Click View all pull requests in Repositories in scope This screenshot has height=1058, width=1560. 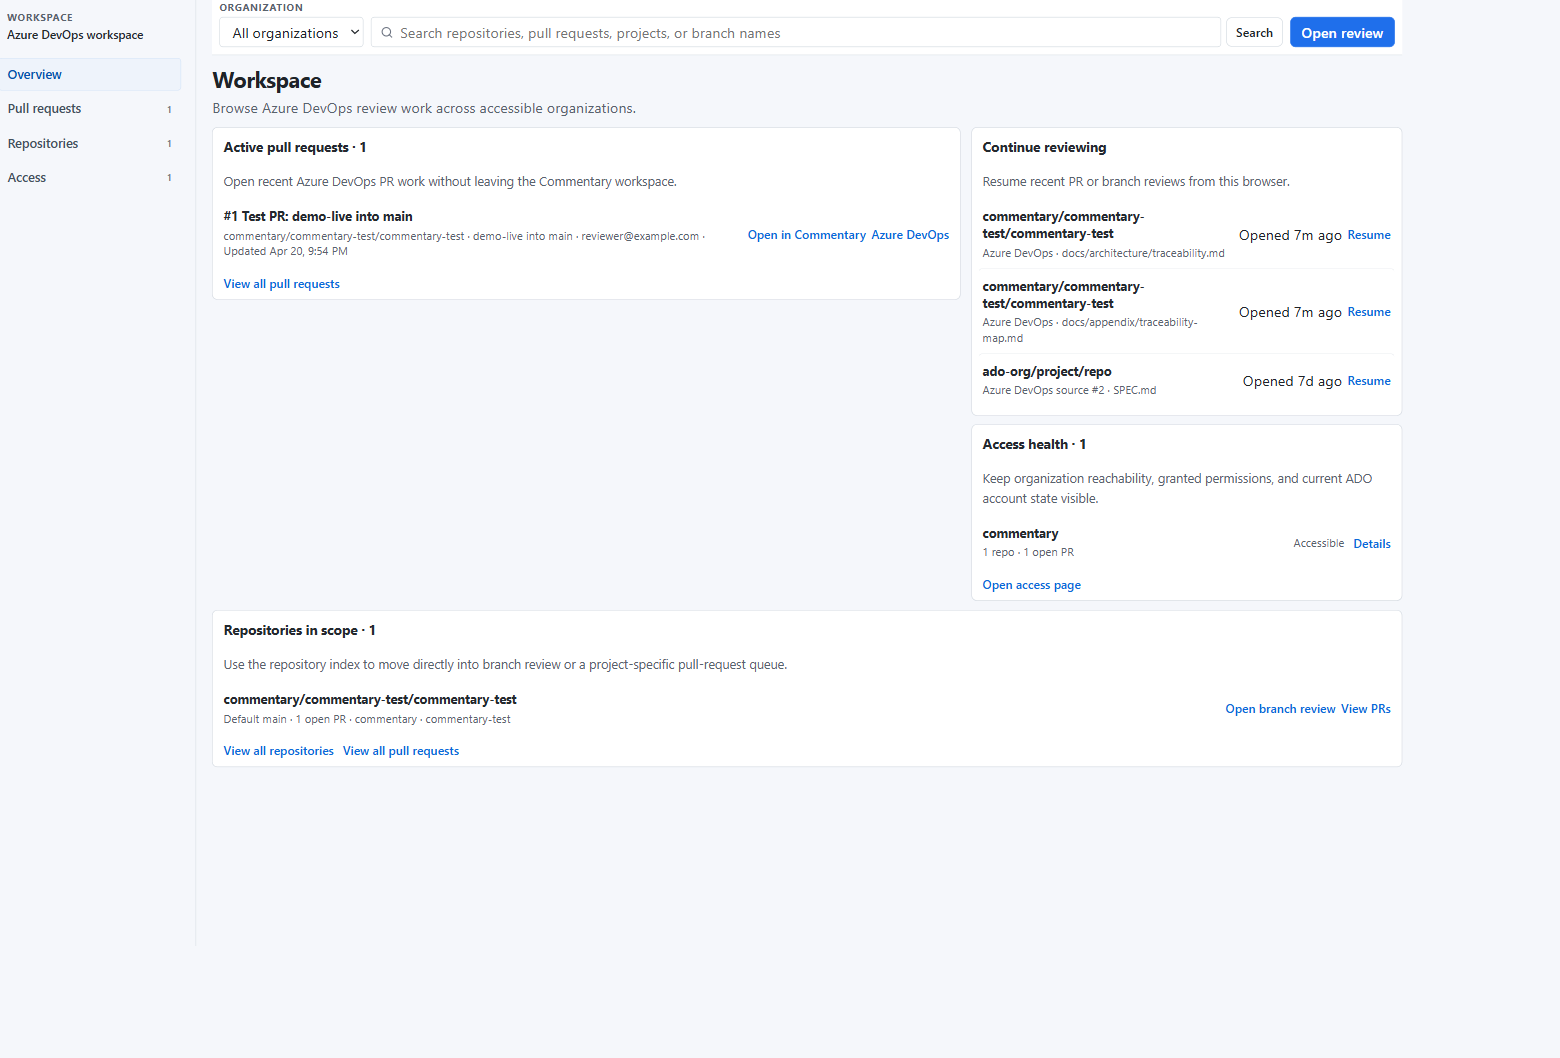pos(401,751)
